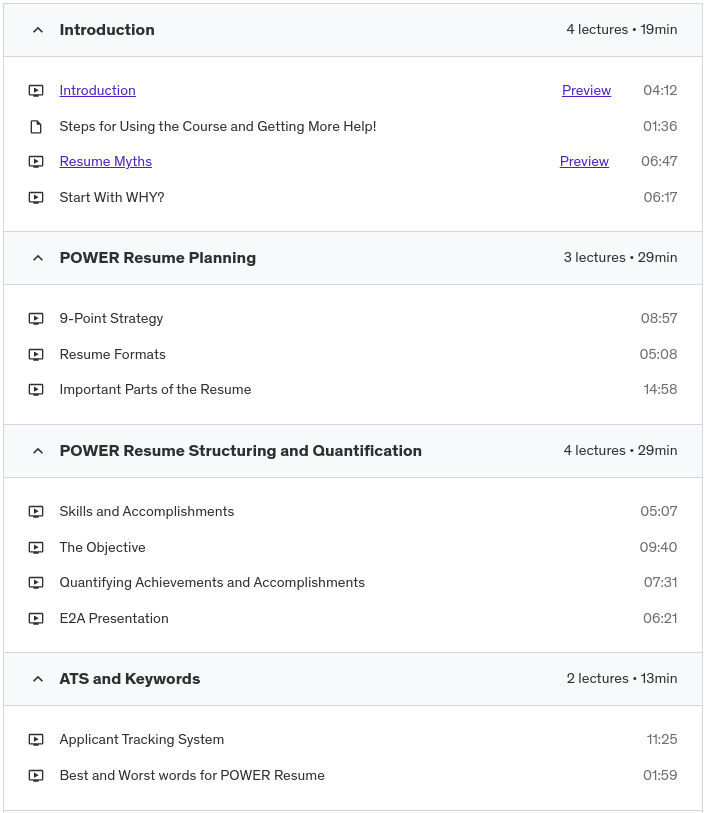Image resolution: width=708 pixels, height=813 pixels.
Task: Select the POWER Resume Planning section title
Action: [157, 258]
